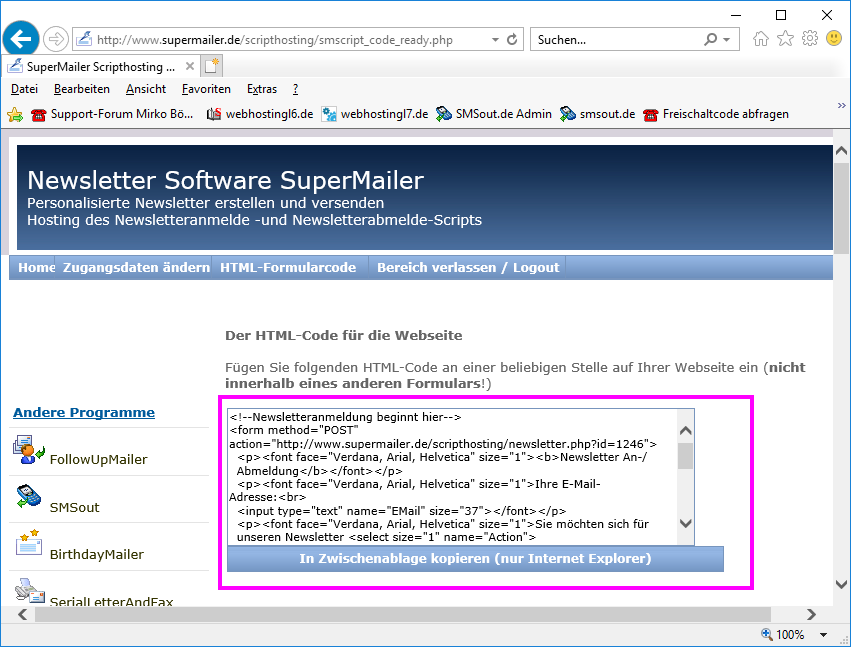
Task: Expand the search provider dropdown arrow
Action: pyautogui.click(x=726, y=40)
